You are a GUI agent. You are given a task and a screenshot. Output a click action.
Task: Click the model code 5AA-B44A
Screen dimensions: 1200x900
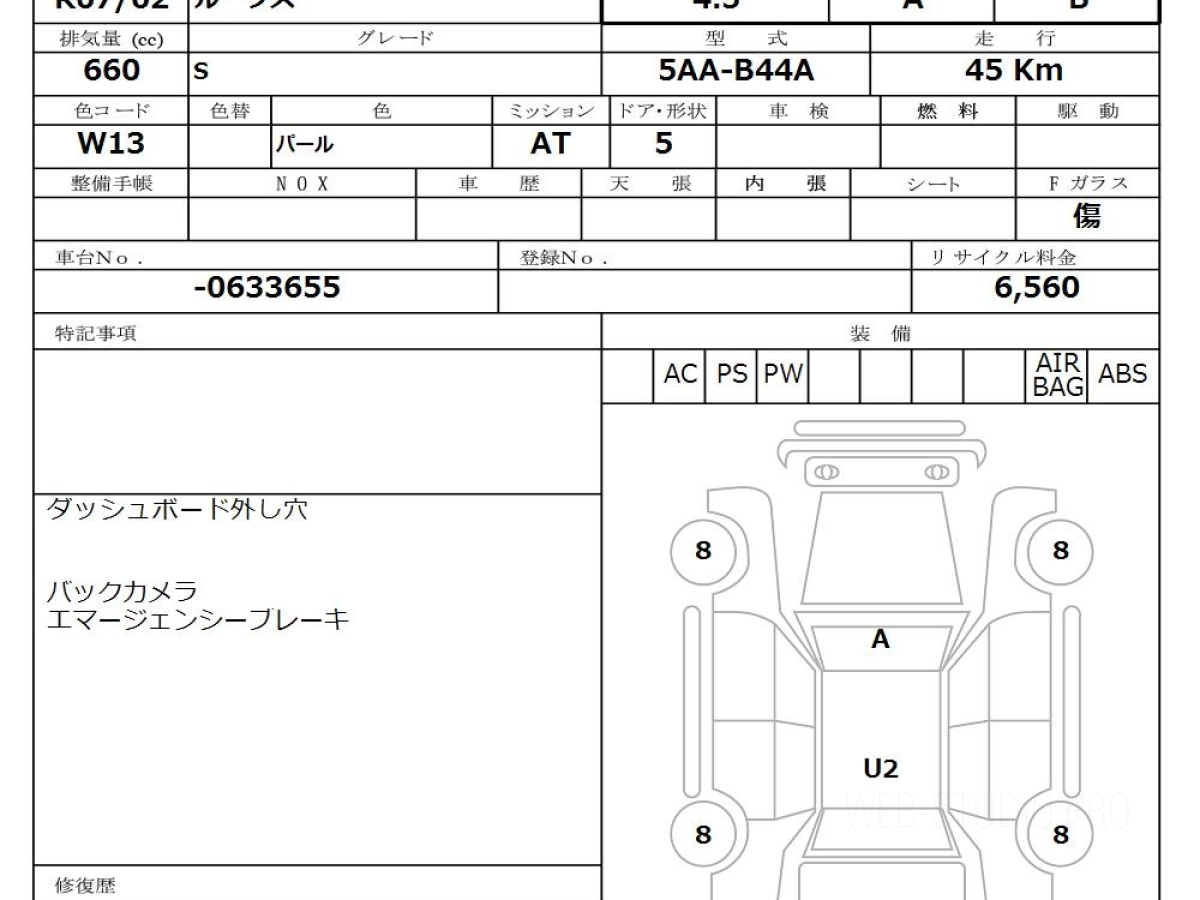pyautogui.click(x=738, y=71)
